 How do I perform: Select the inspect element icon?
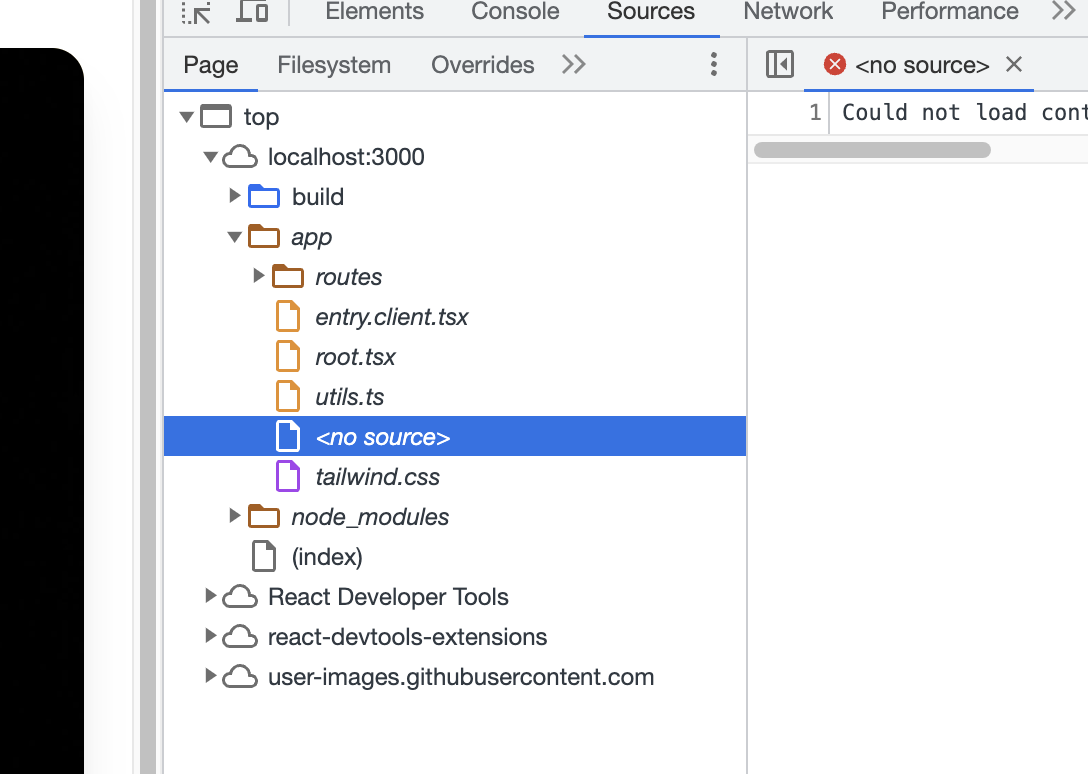click(x=196, y=12)
